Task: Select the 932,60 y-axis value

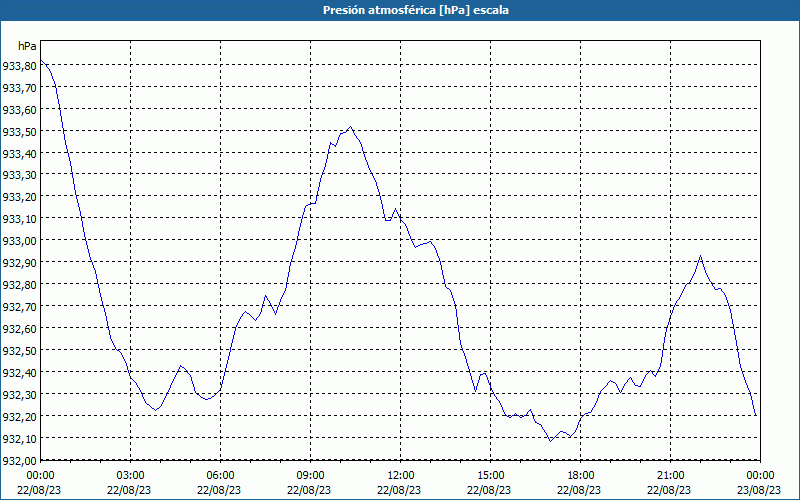Action: (x=19, y=329)
